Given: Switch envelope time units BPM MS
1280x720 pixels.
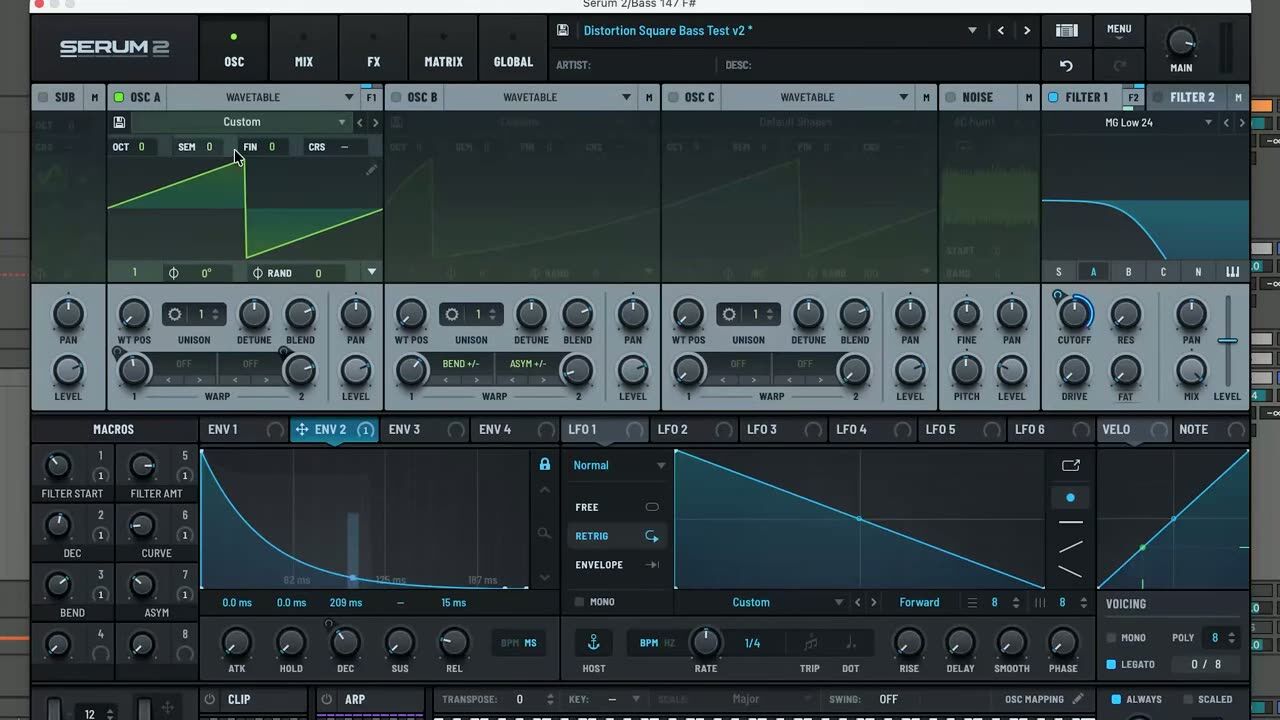Looking at the screenshot, I should point(519,643).
